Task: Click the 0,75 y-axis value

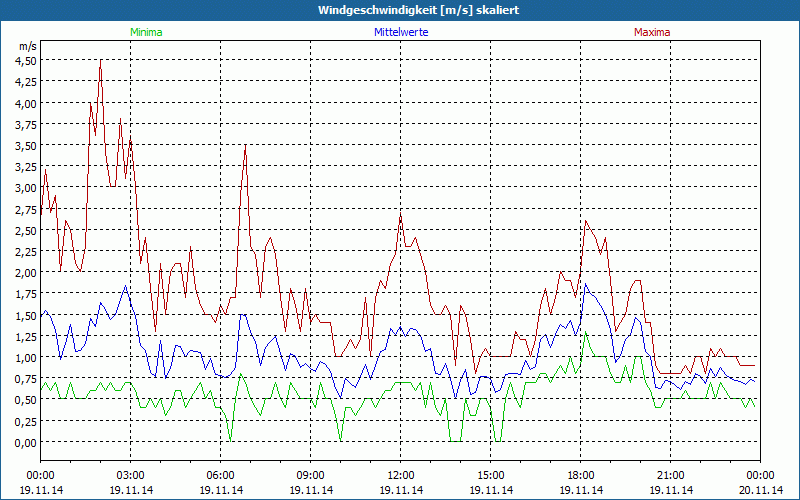Action: coord(26,379)
